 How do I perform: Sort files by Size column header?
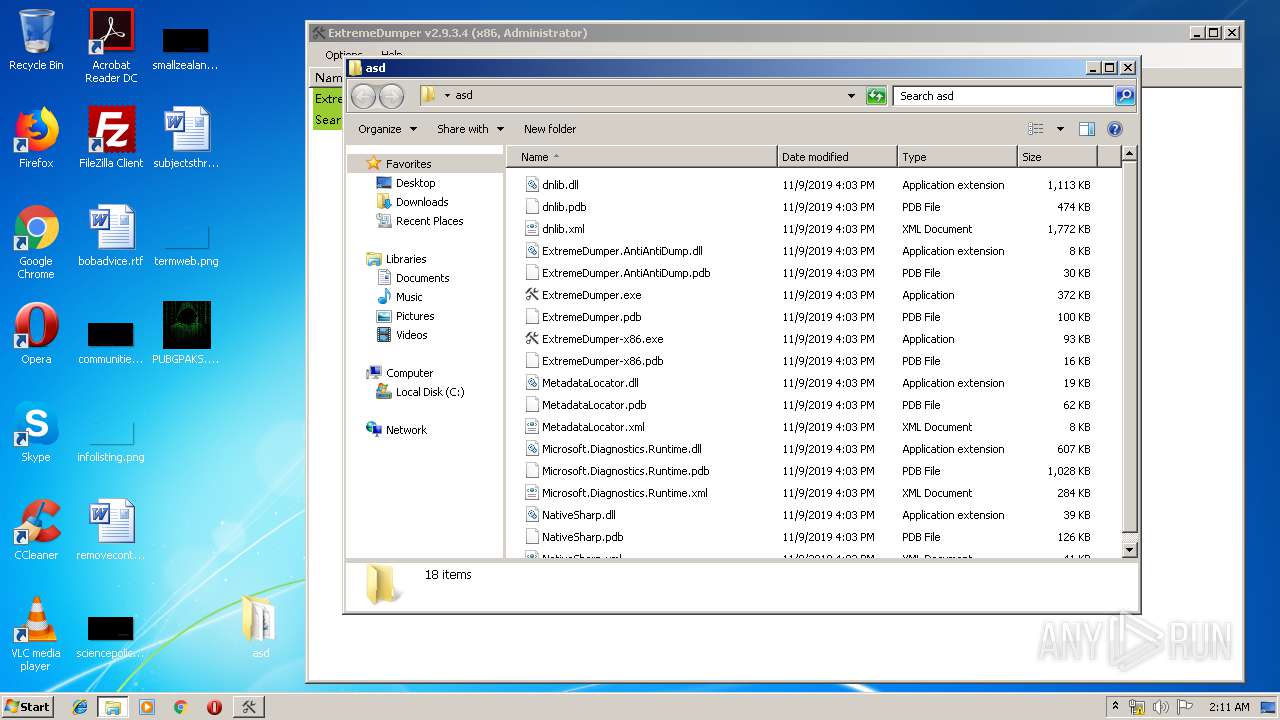pyautogui.click(x=1057, y=157)
